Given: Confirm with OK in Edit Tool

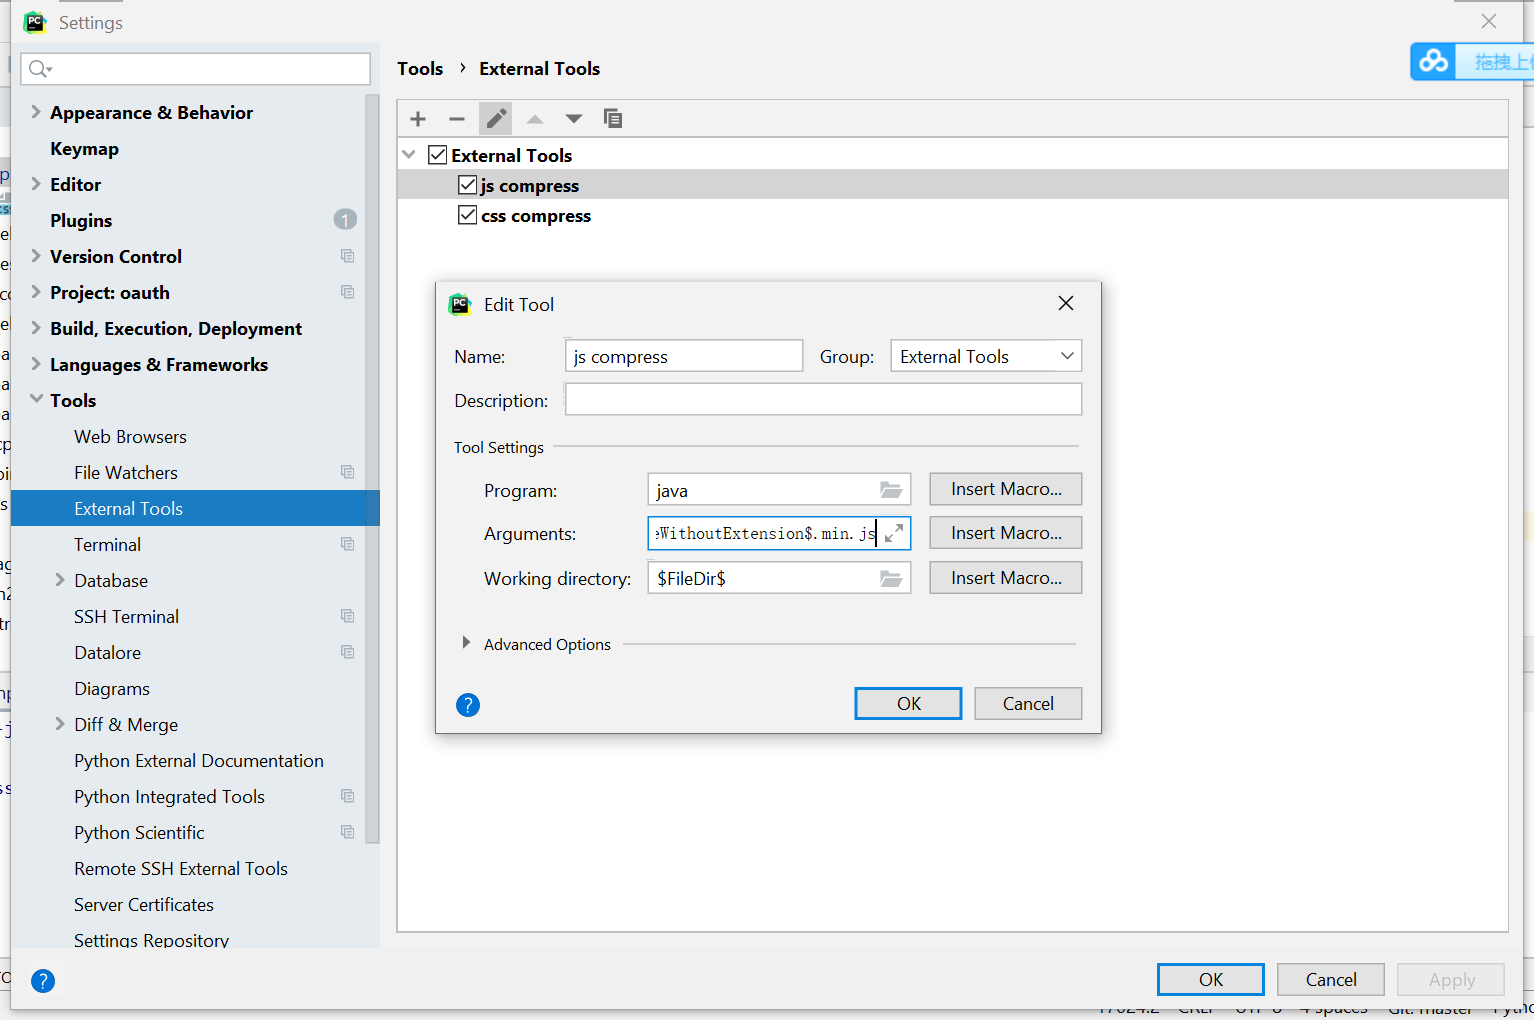Looking at the screenshot, I should [907, 703].
